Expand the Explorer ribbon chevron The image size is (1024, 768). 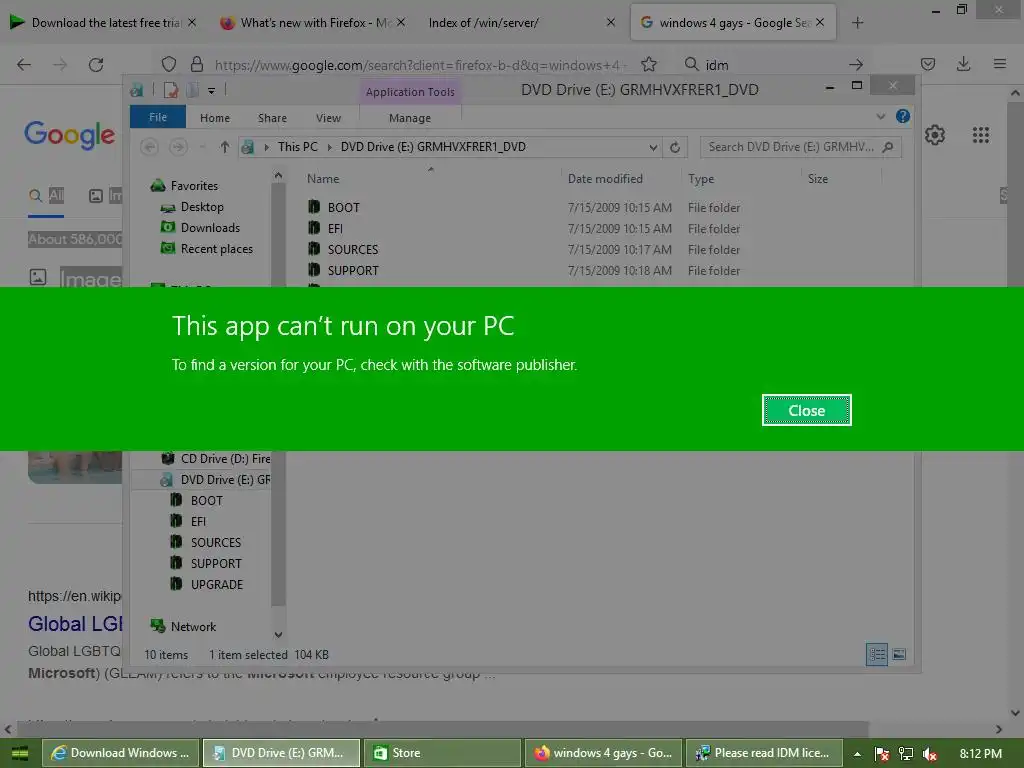(x=880, y=117)
